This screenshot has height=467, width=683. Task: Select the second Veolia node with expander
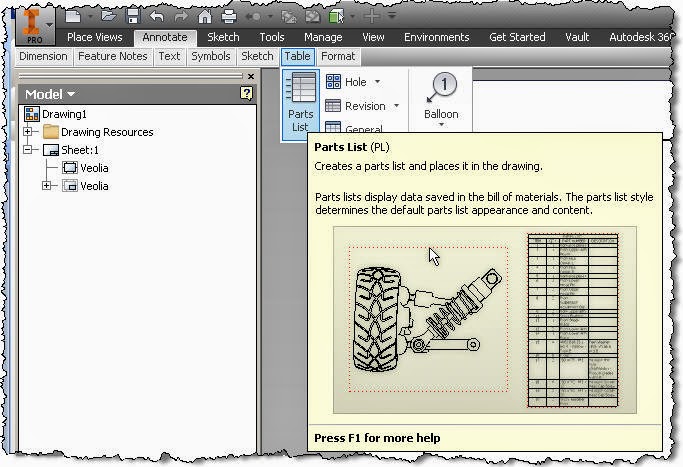85,186
